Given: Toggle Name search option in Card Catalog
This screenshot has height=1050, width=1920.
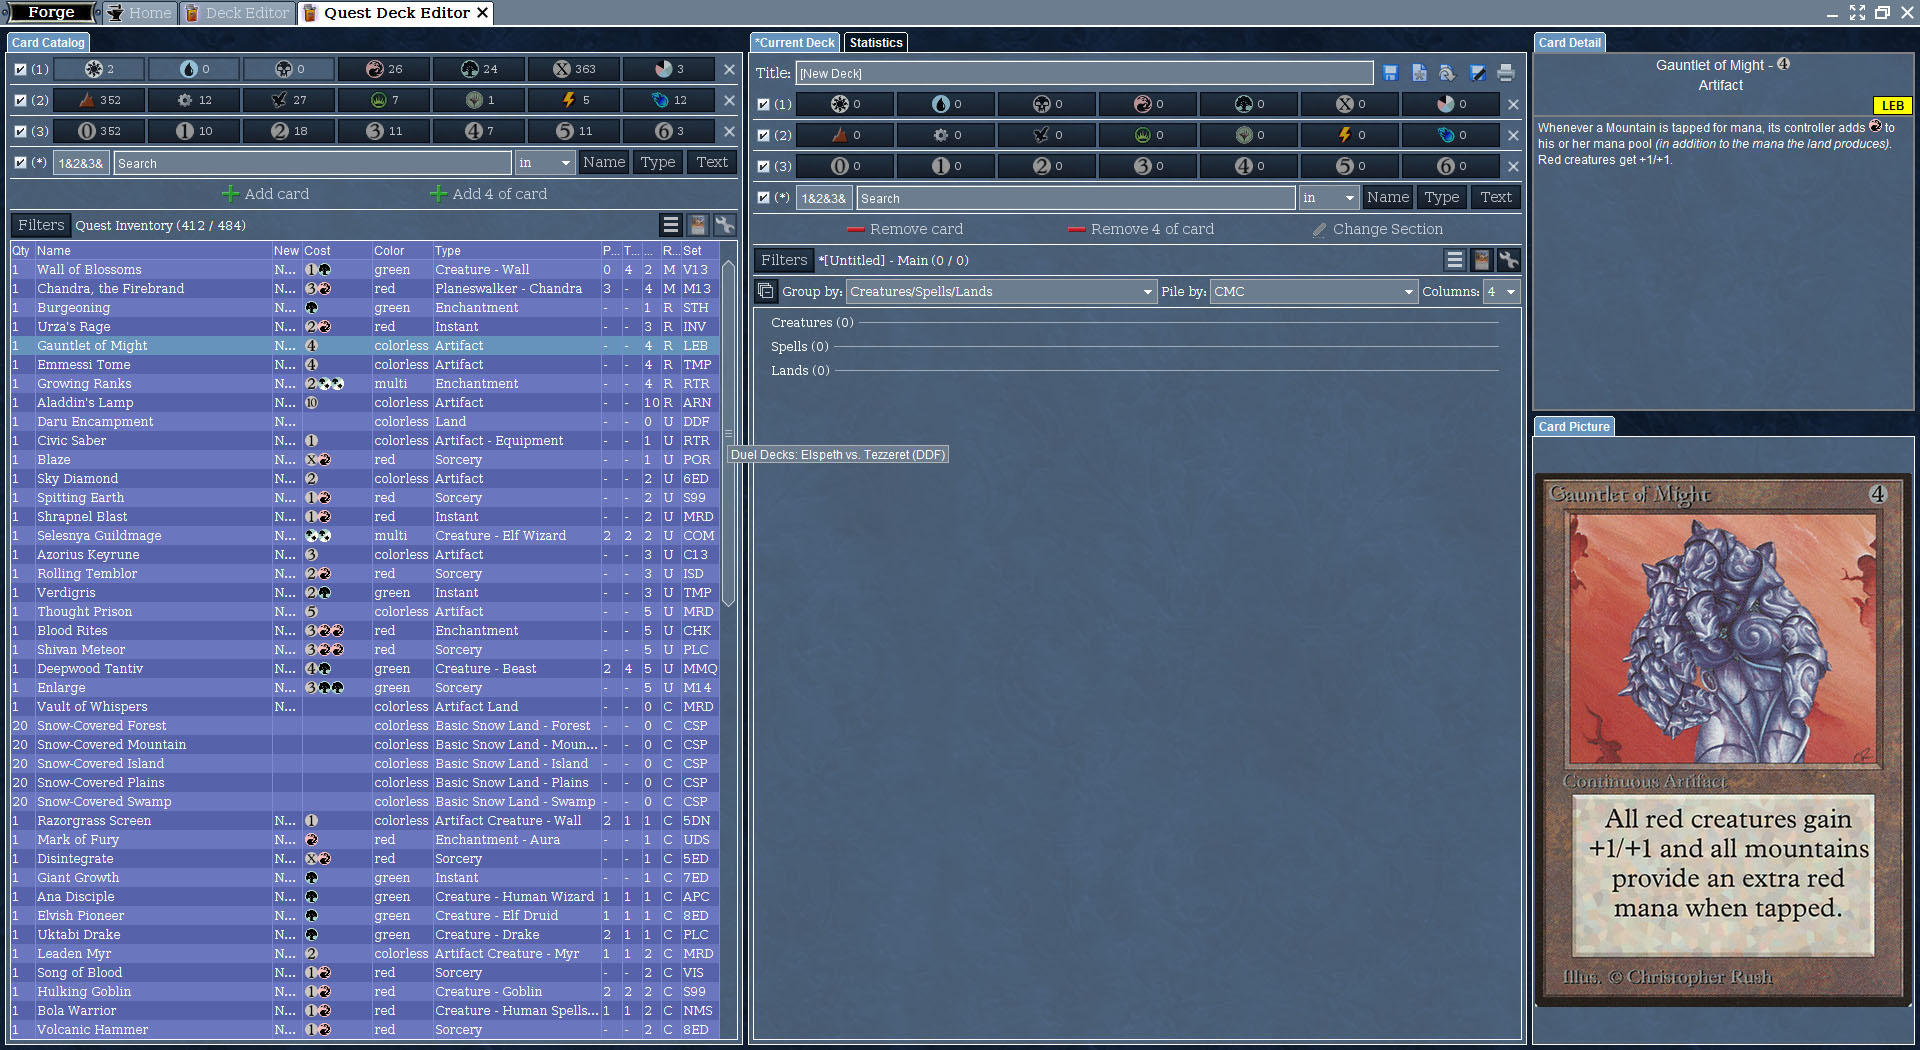Looking at the screenshot, I should 604,162.
